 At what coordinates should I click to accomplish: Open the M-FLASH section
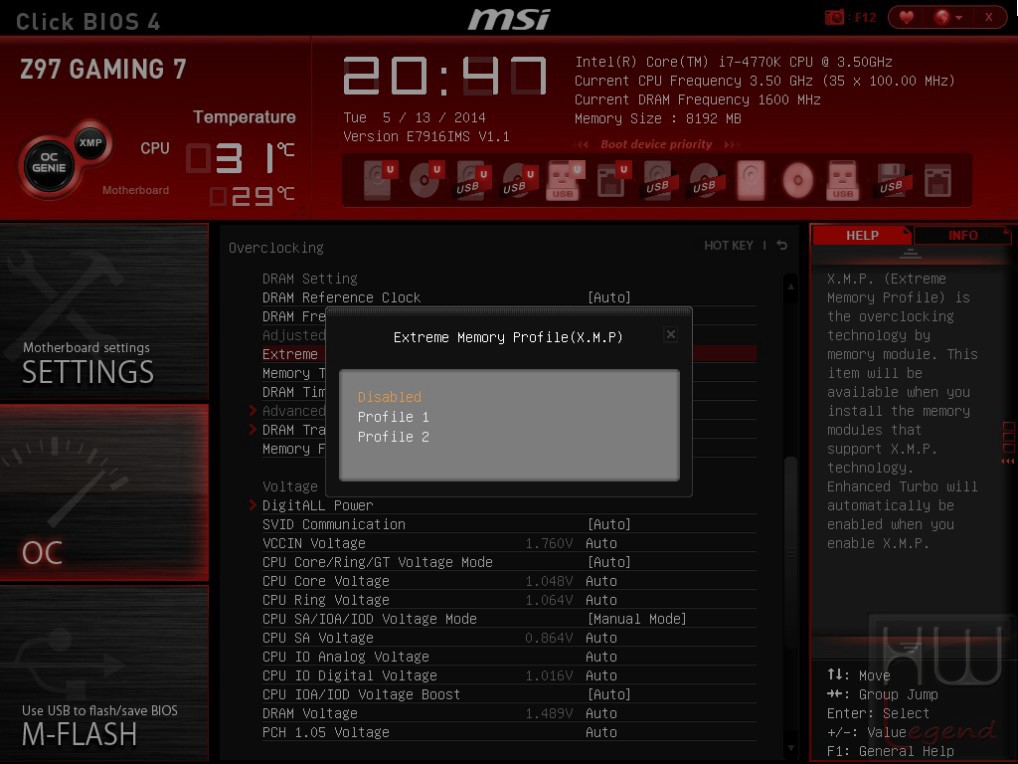[104, 673]
